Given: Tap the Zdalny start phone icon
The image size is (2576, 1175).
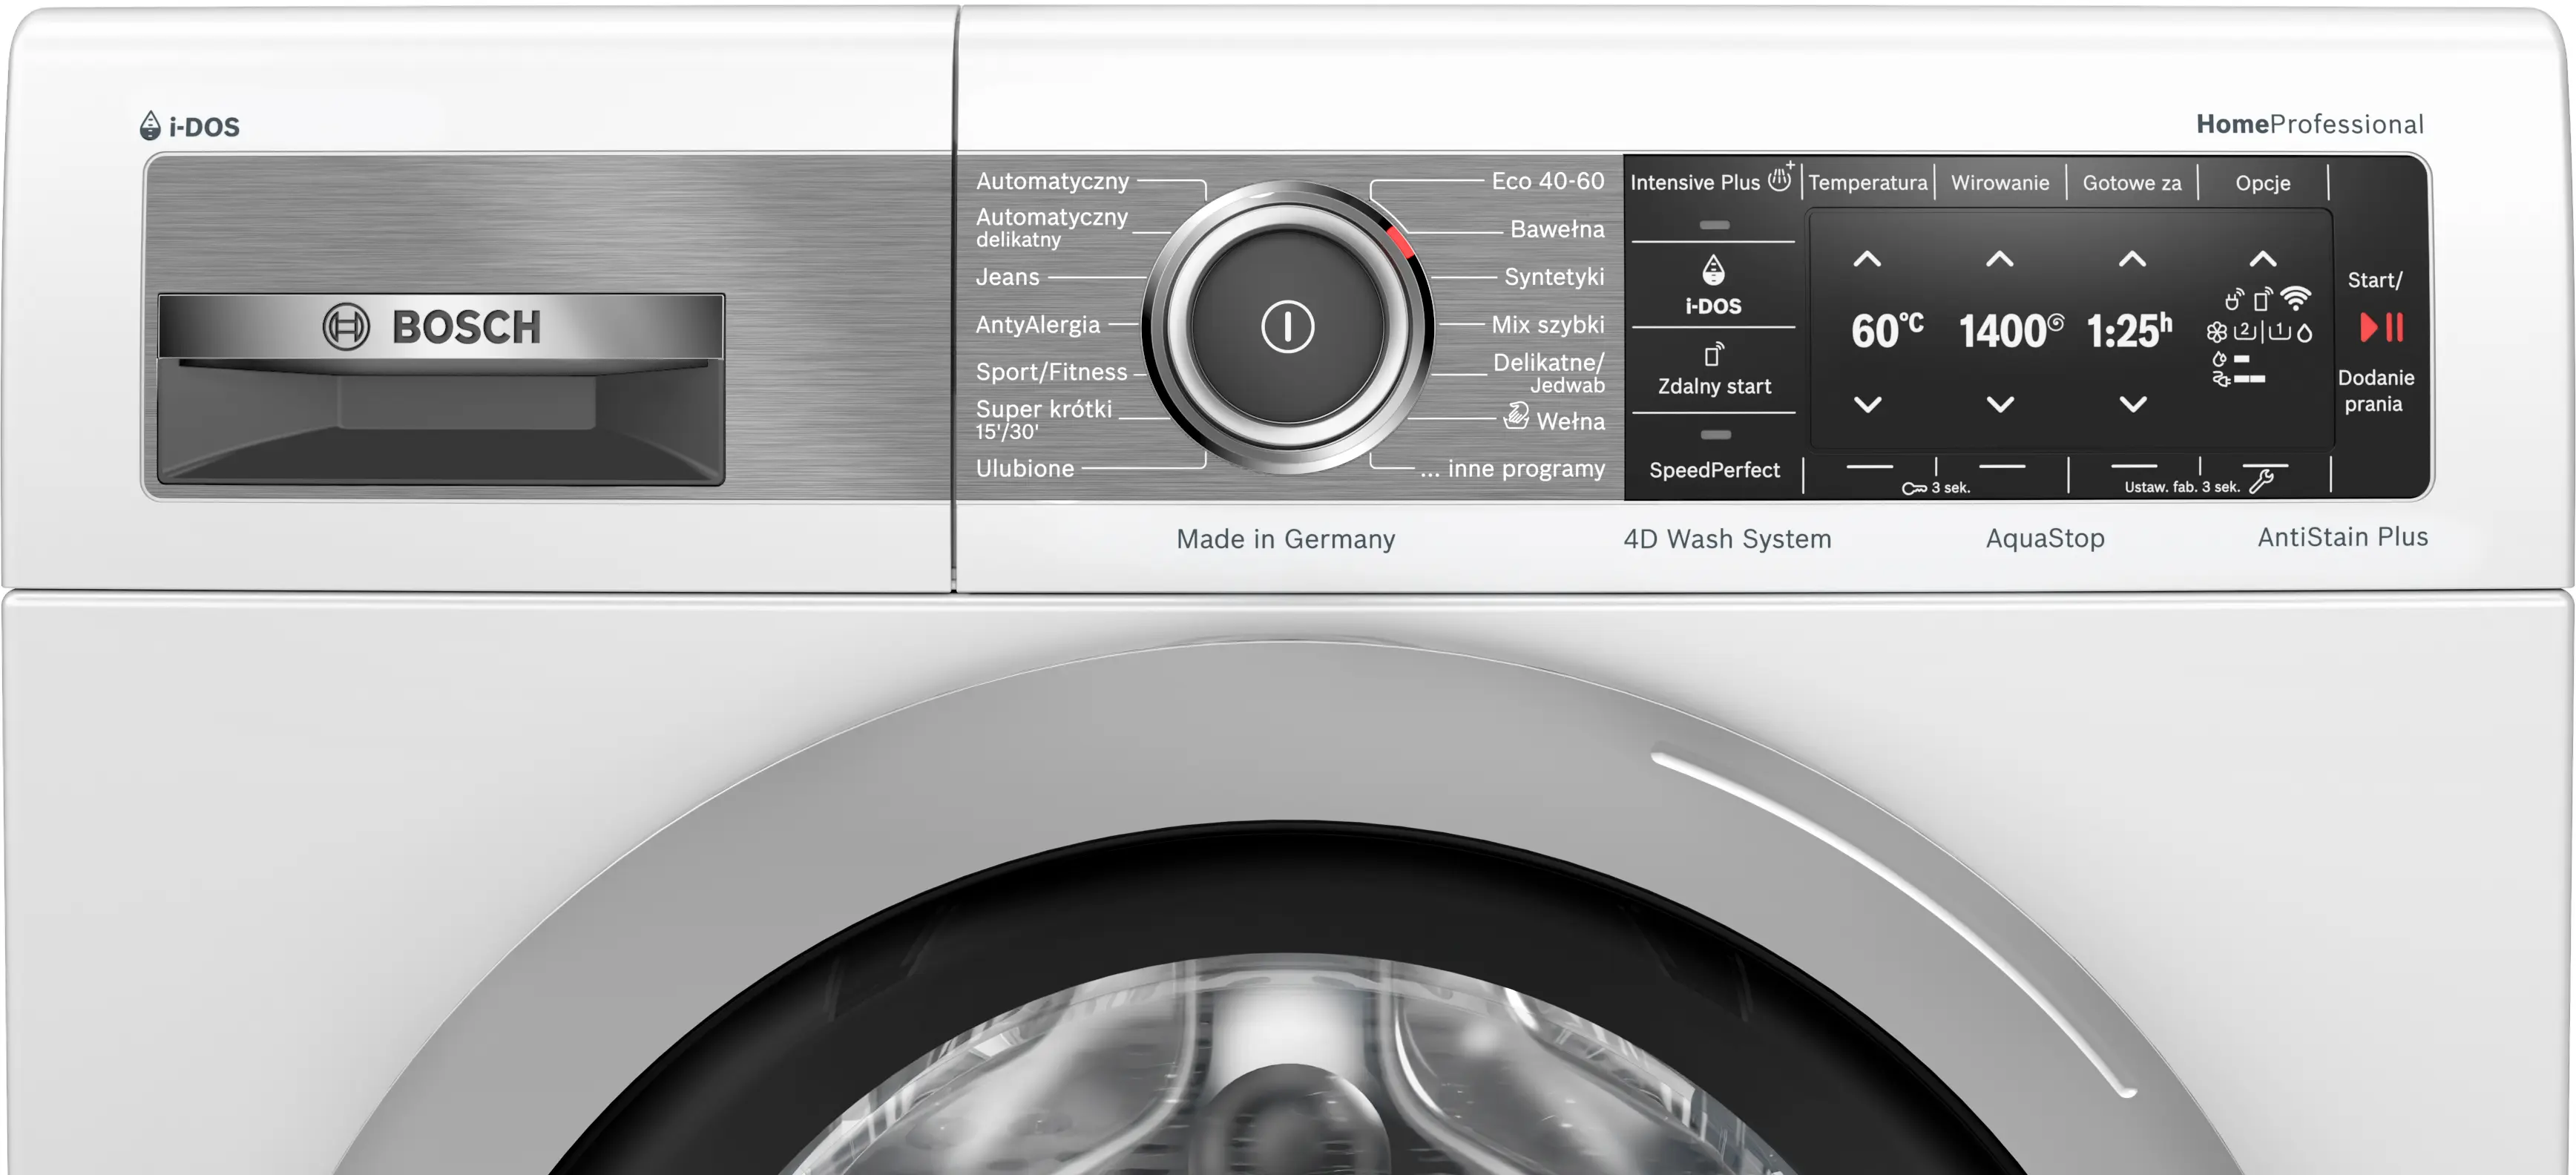Looking at the screenshot, I should [1713, 355].
